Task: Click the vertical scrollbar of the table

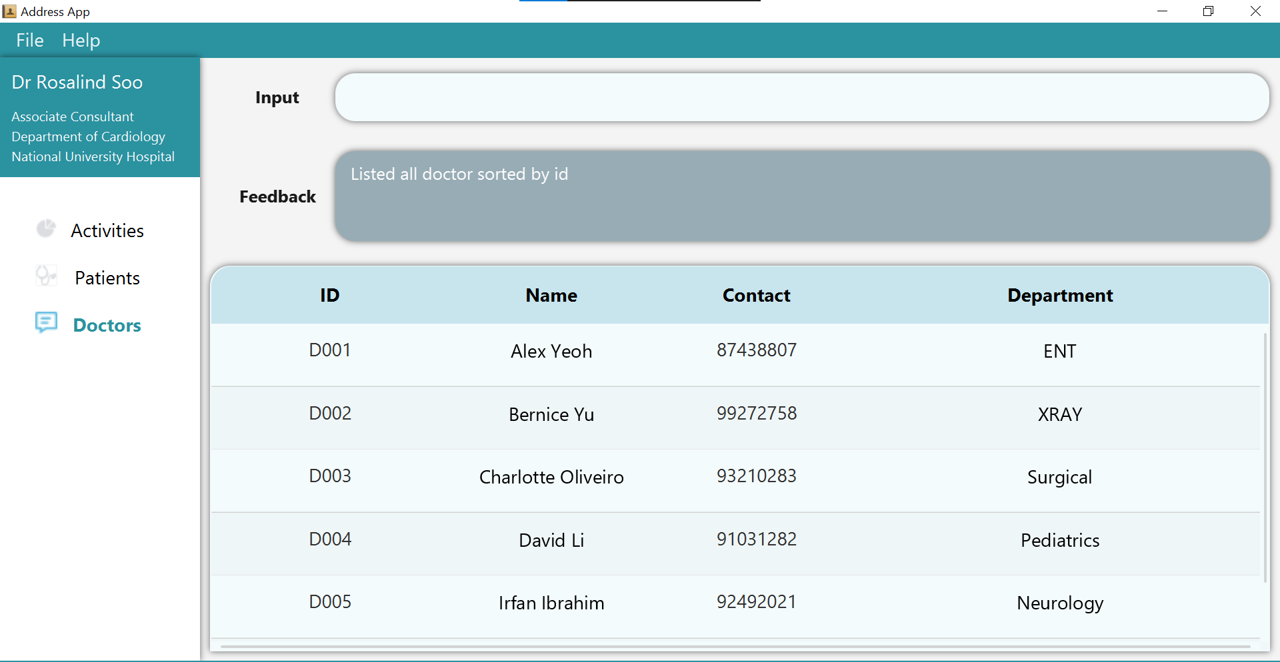Action: (x=1265, y=450)
